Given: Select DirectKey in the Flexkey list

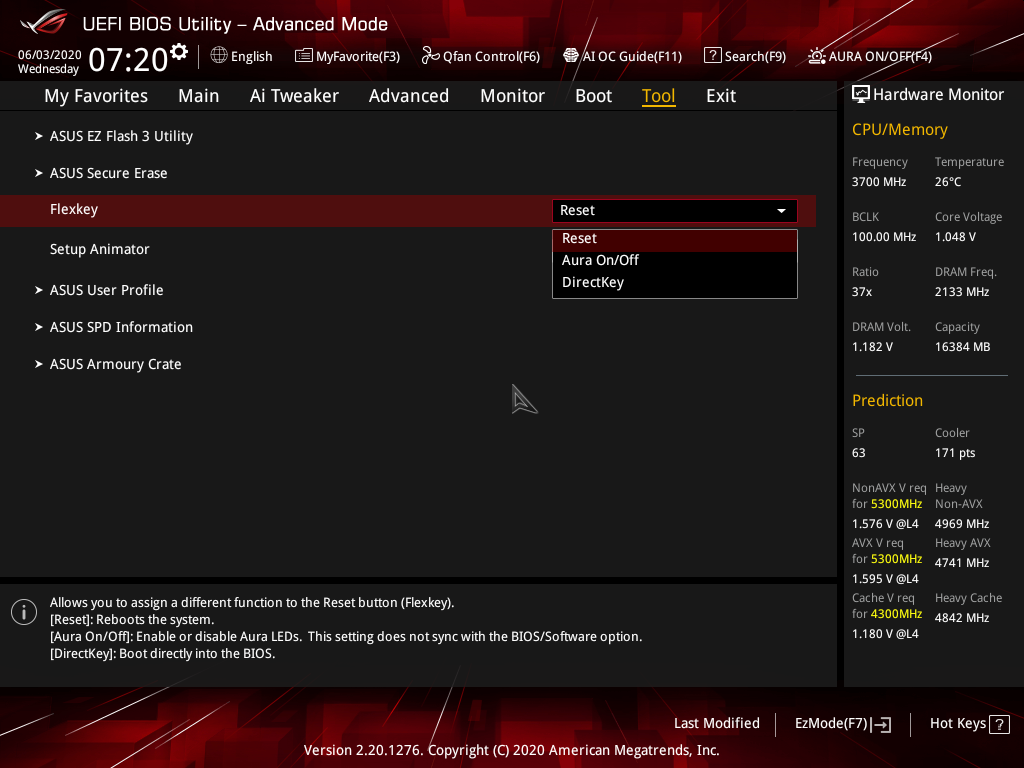Looking at the screenshot, I should tap(593, 281).
